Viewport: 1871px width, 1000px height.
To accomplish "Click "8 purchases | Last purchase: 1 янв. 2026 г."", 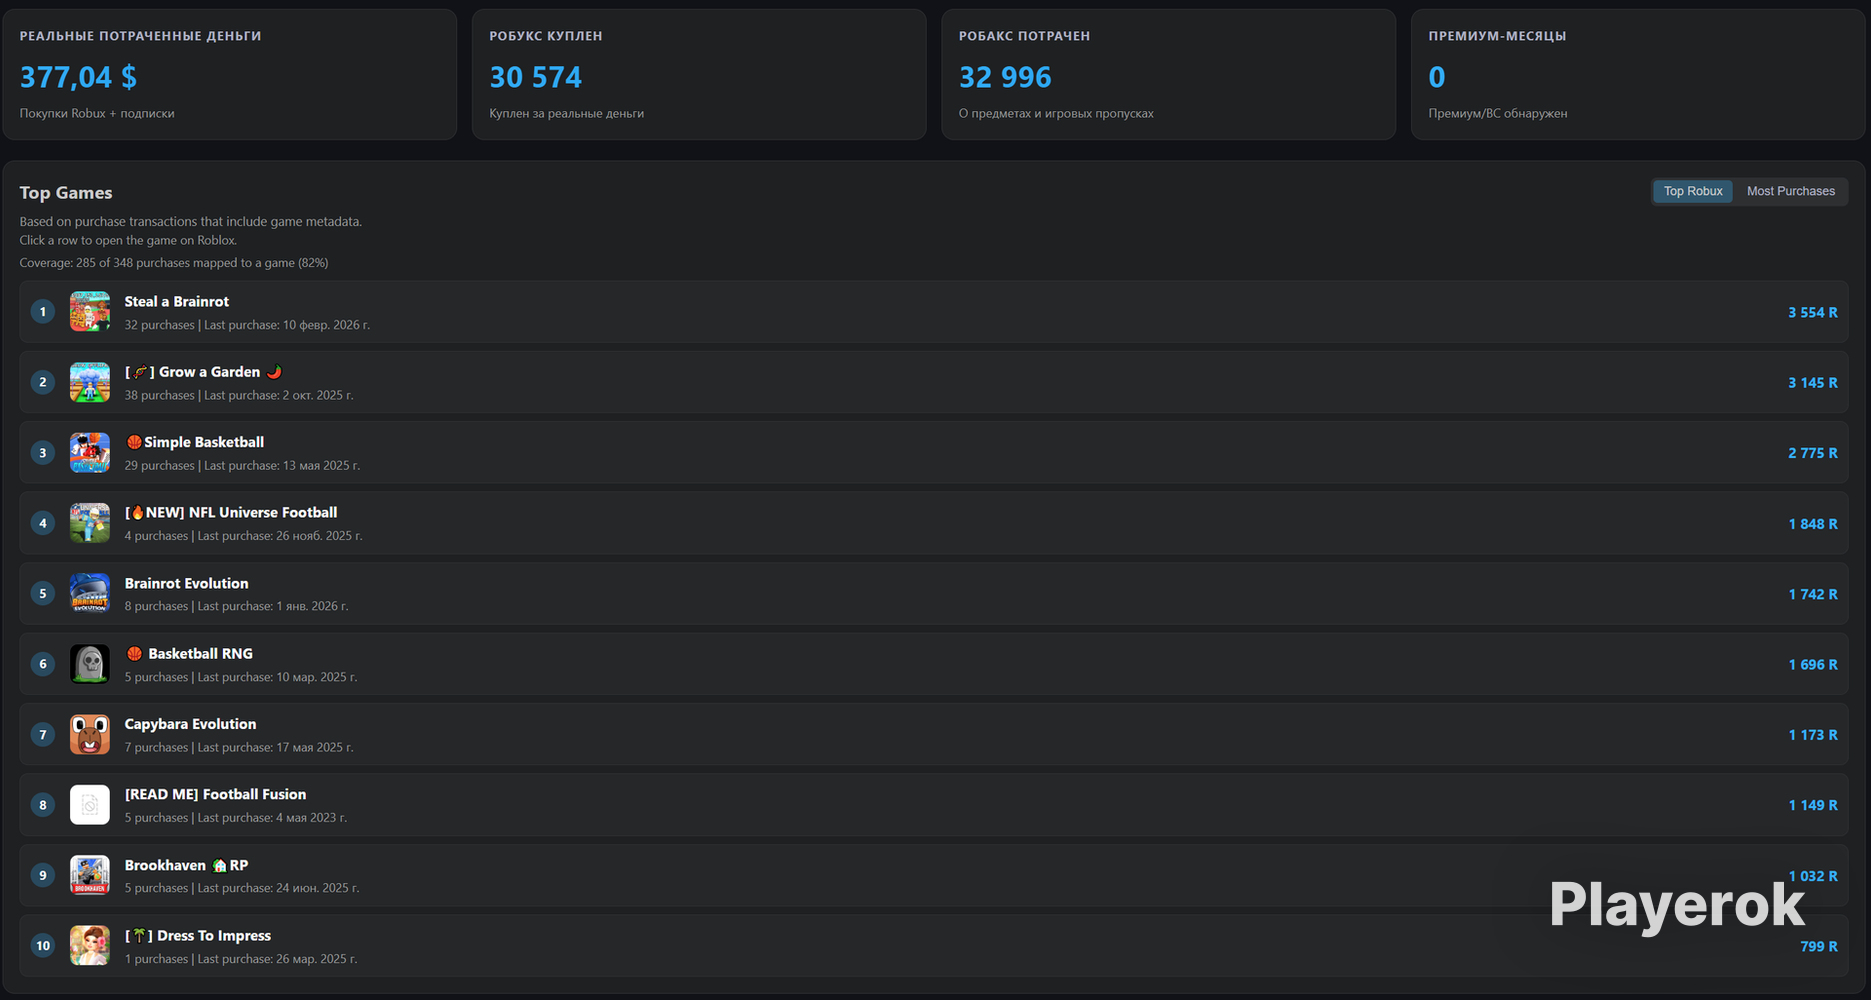I will pyautogui.click(x=237, y=606).
